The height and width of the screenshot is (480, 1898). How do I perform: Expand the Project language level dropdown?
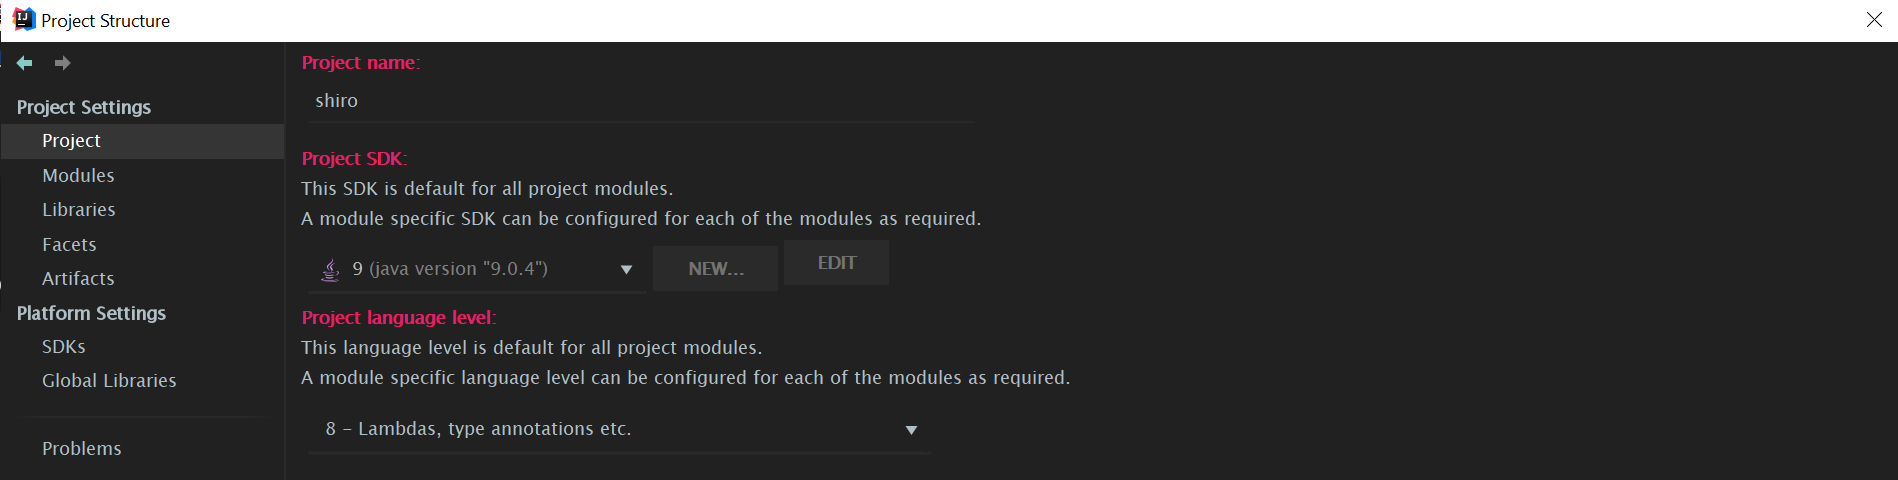(x=911, y=430)
